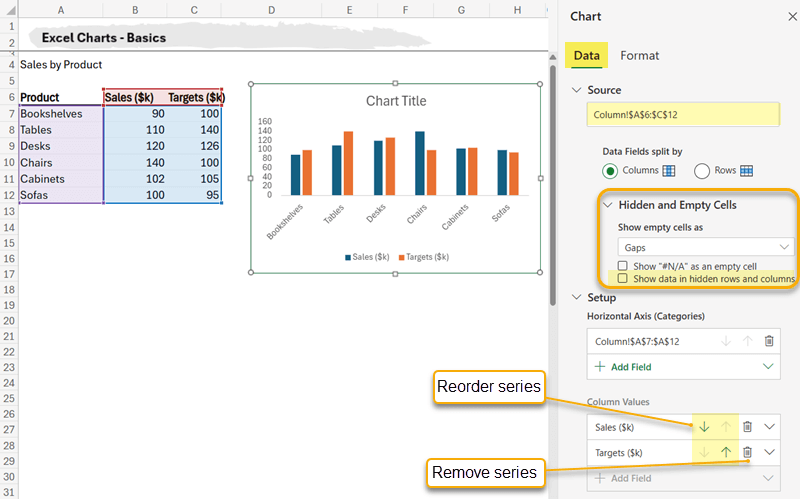Select the Product header cell

(x=61, y=97)
